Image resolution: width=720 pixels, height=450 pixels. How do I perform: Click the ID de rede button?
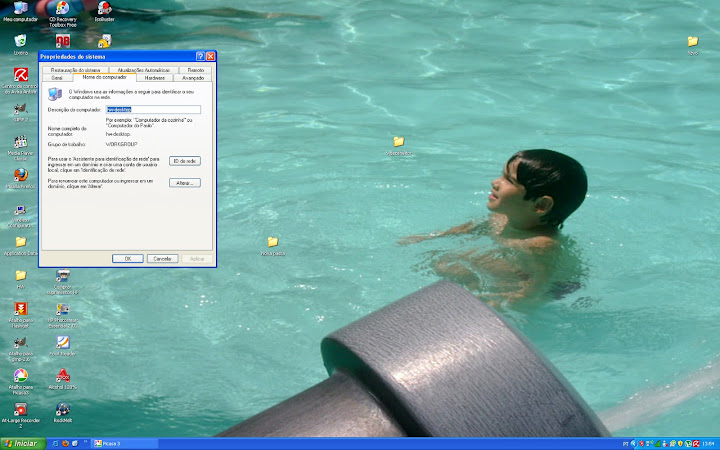(x=185, y=161)
